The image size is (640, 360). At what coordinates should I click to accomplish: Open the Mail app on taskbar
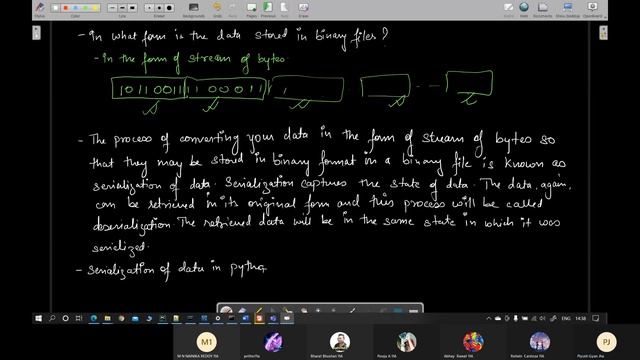point(135,318)
